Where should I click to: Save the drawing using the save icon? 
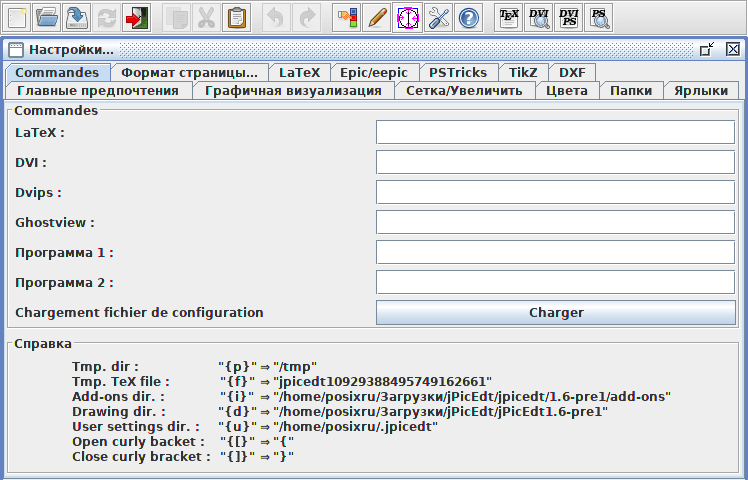pyautogui.click(x=77, y=18)
